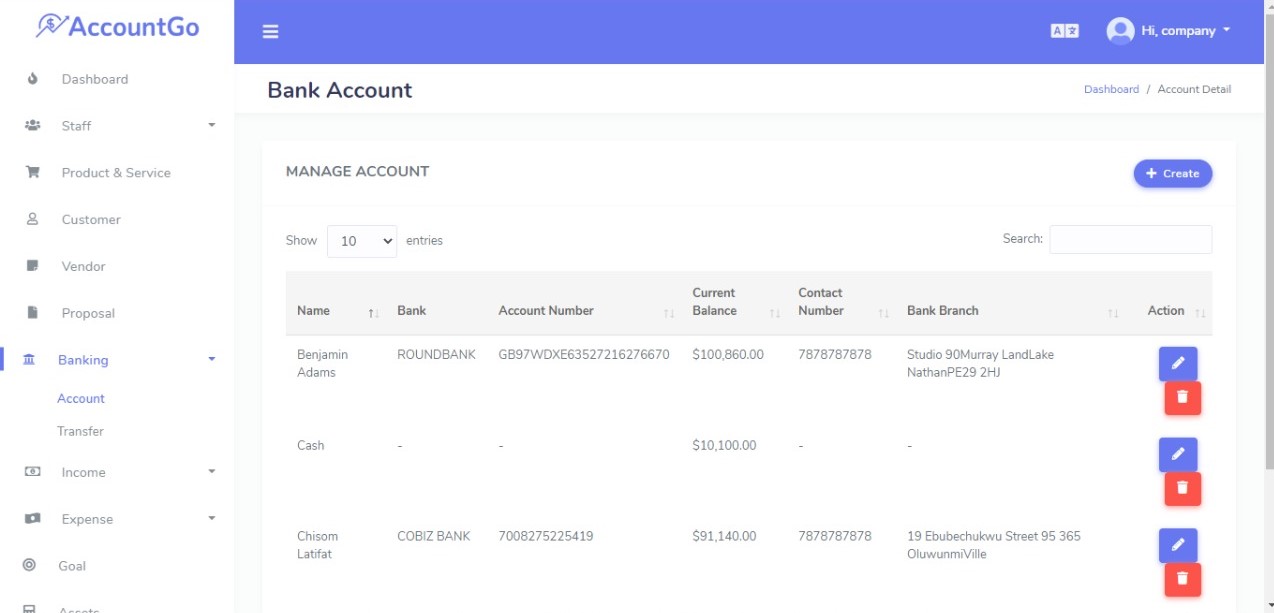This screenshot has width=1274, height=613.
Task: Expand the Staff sidebar menu
Action: 117,126
